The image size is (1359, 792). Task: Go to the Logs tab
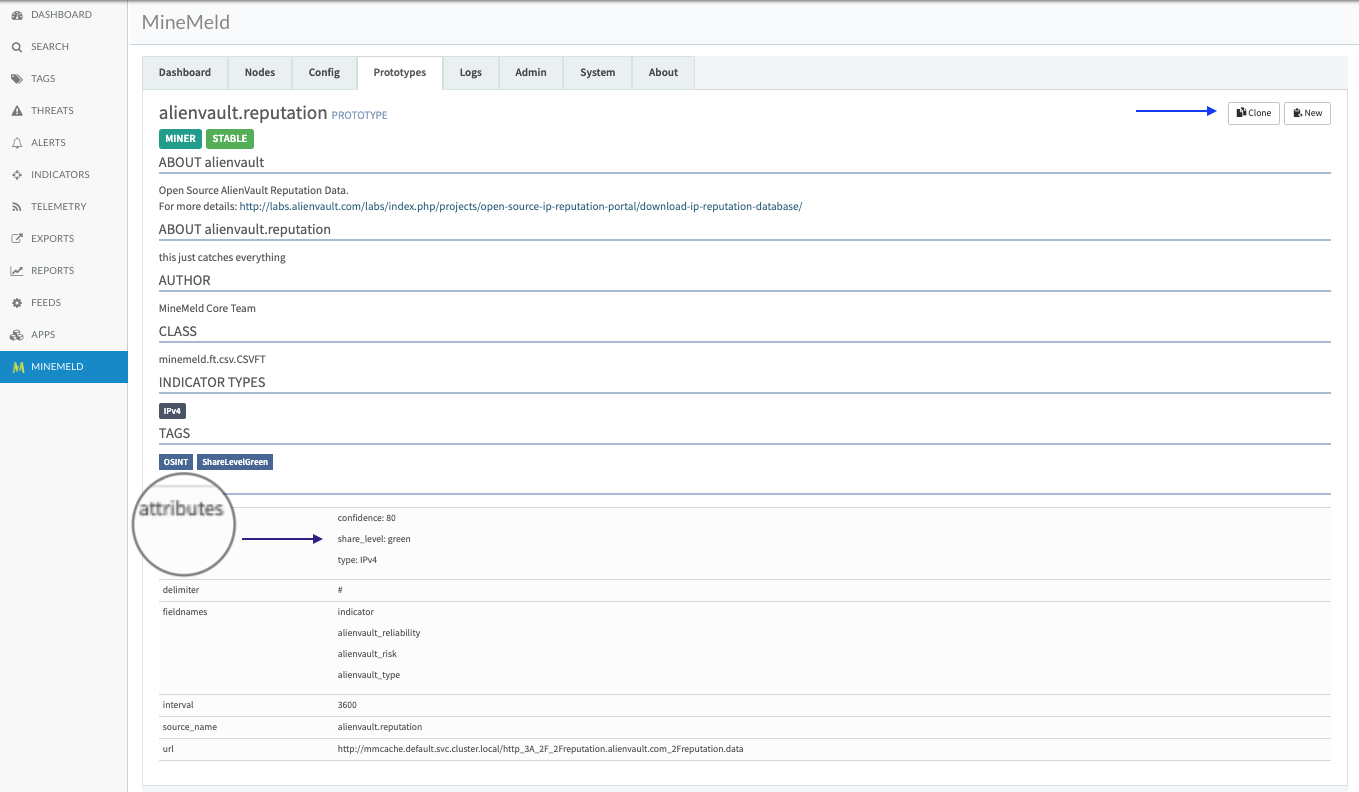[470, 73]
